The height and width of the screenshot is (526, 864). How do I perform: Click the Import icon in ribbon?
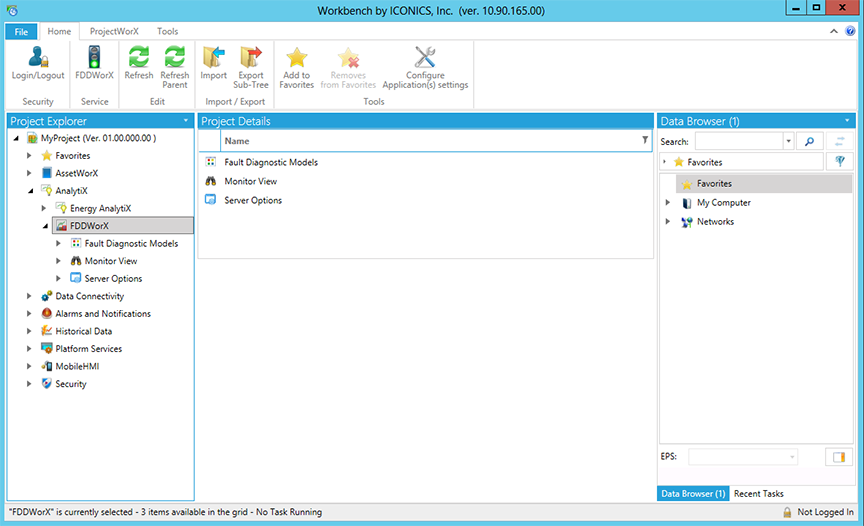pyautogui.click(x=214, y=58)
